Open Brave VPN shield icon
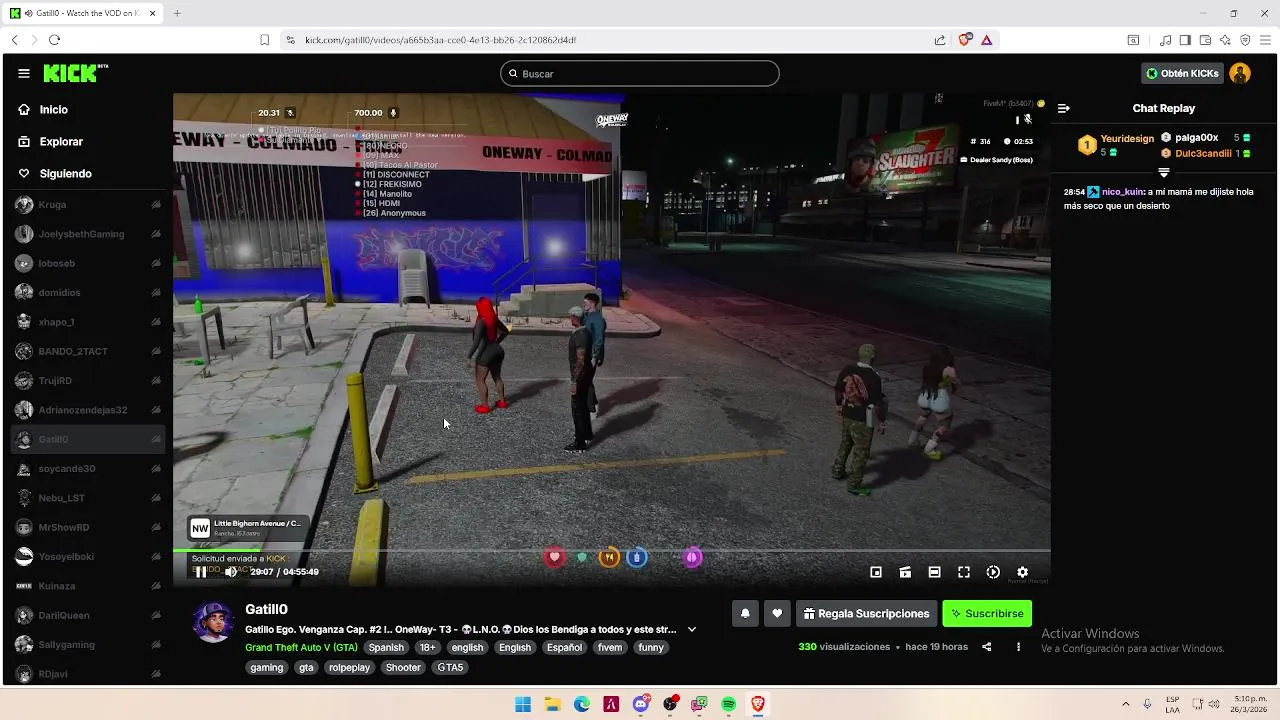 (1245, 40)
